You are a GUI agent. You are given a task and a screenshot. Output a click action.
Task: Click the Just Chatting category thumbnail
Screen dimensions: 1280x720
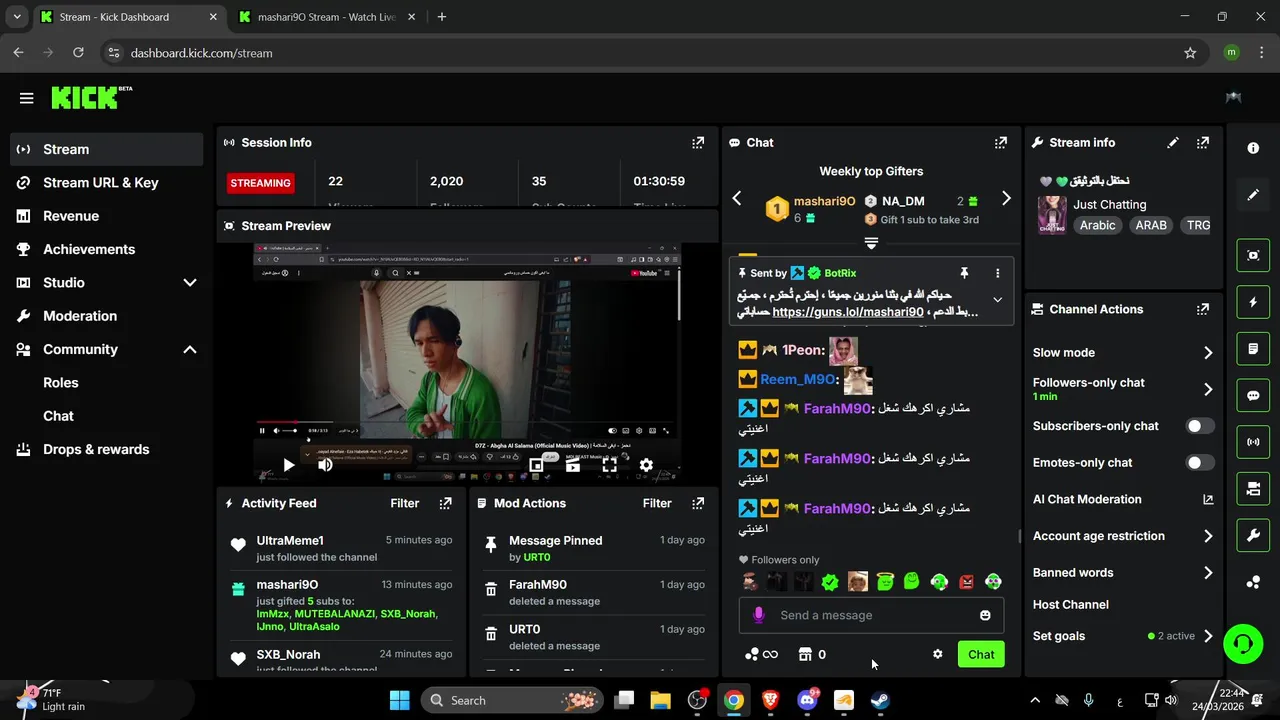click(x=1052, y=215)
